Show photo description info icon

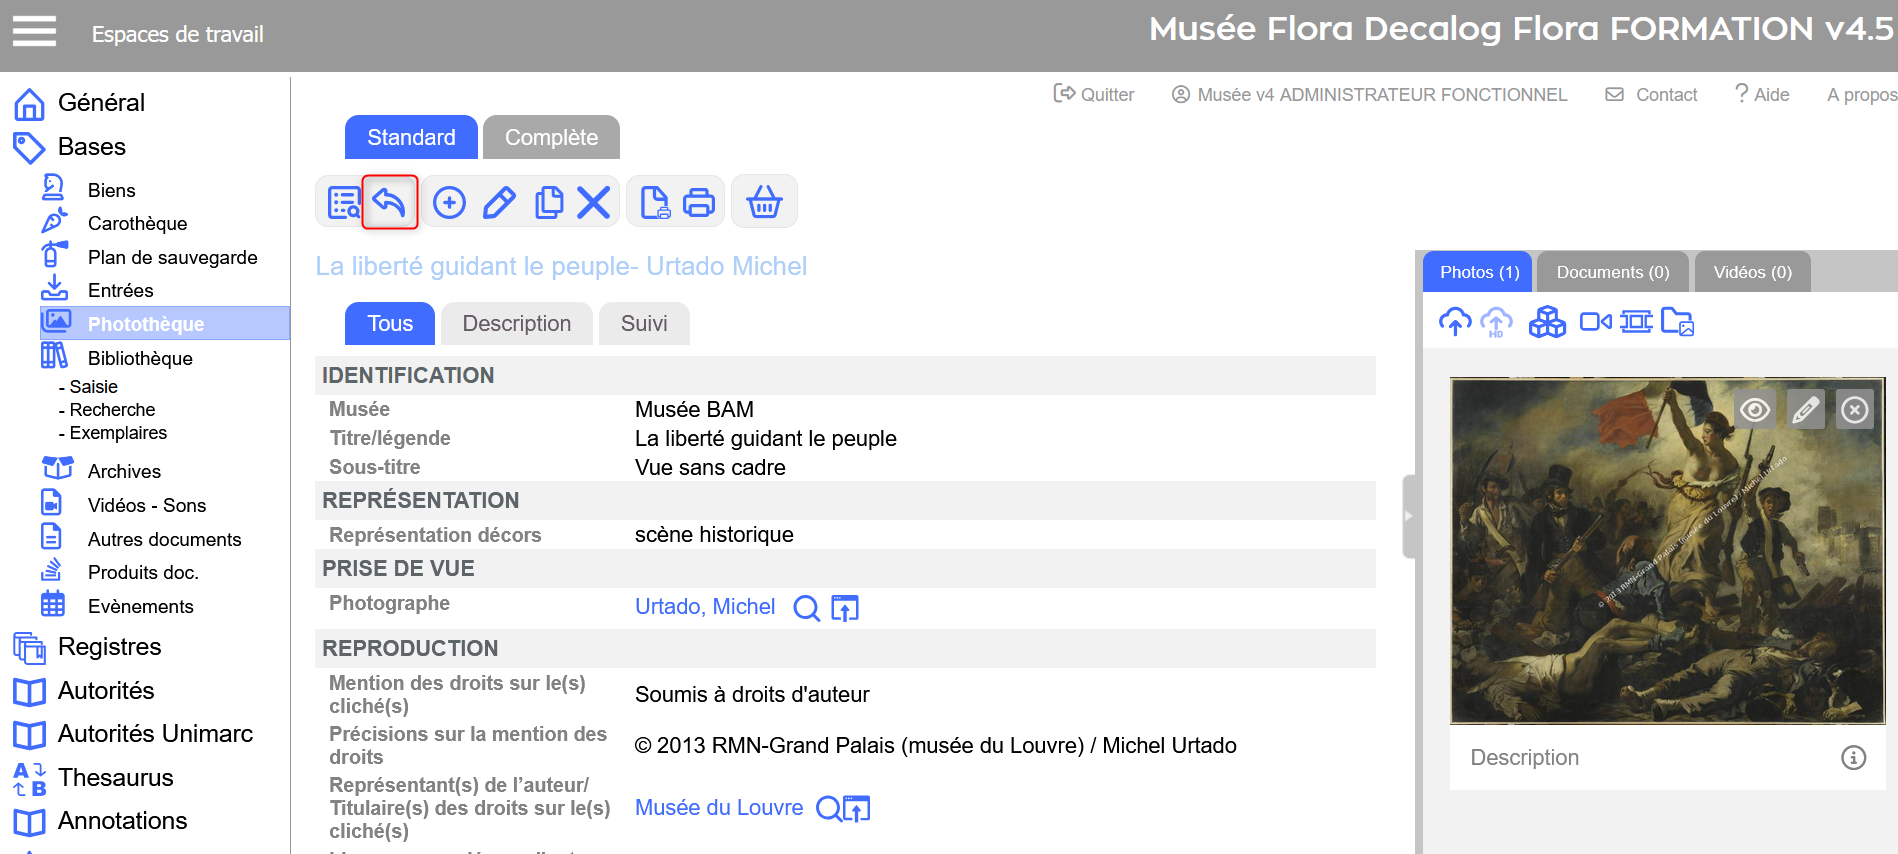coord(1853,758)
